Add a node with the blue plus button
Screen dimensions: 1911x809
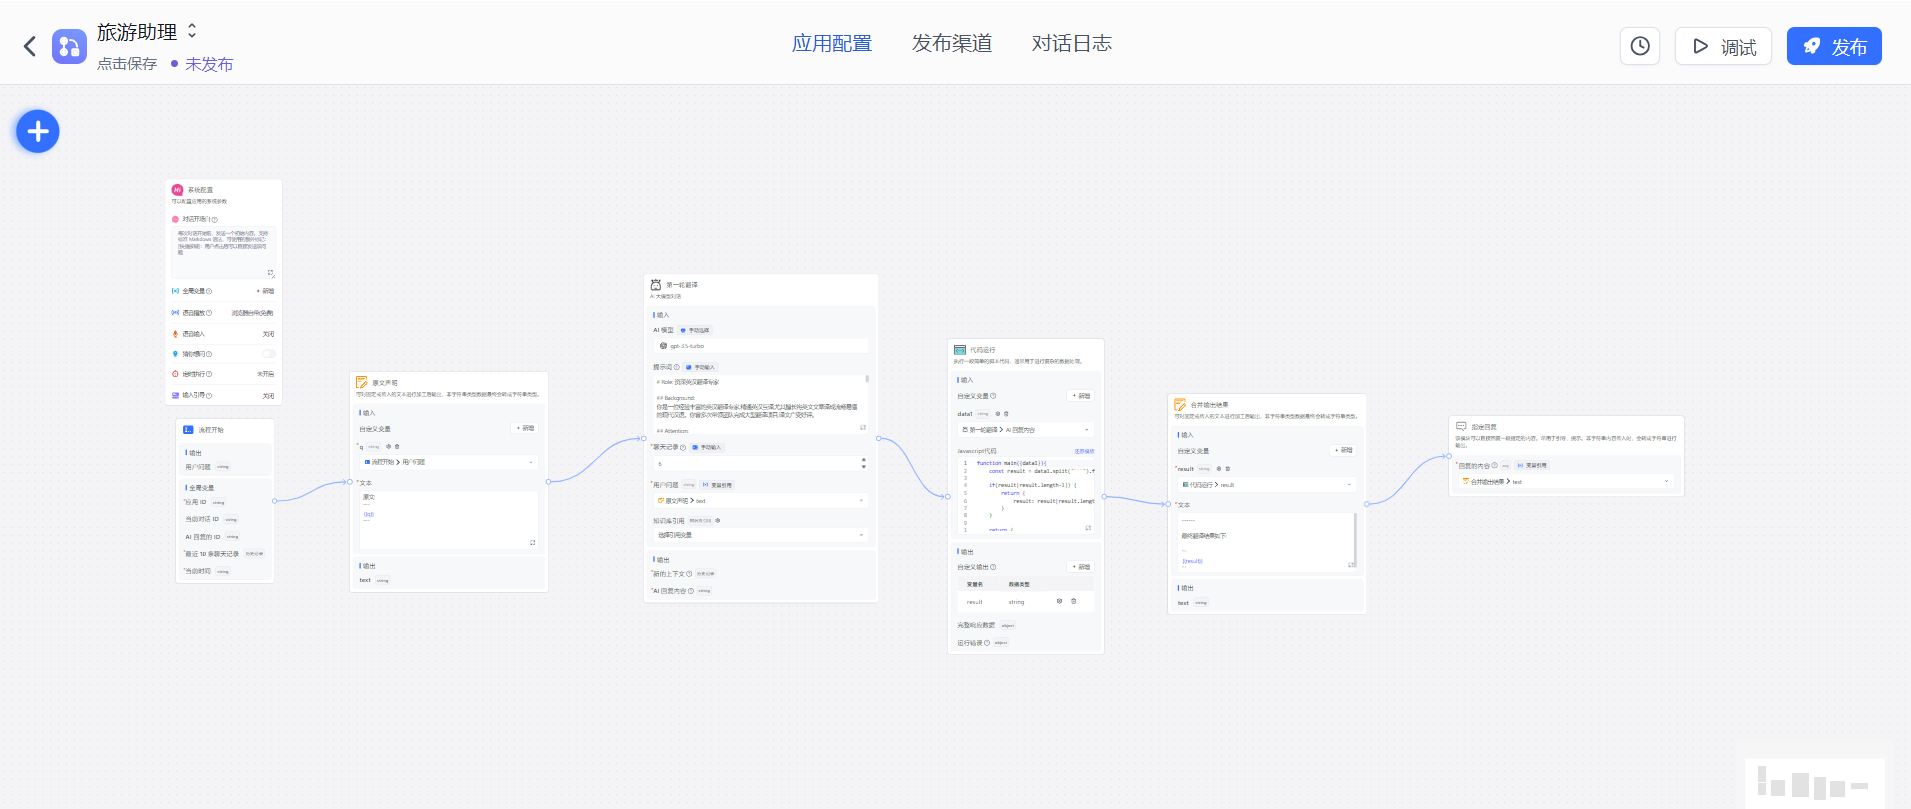tap(38, 131)
